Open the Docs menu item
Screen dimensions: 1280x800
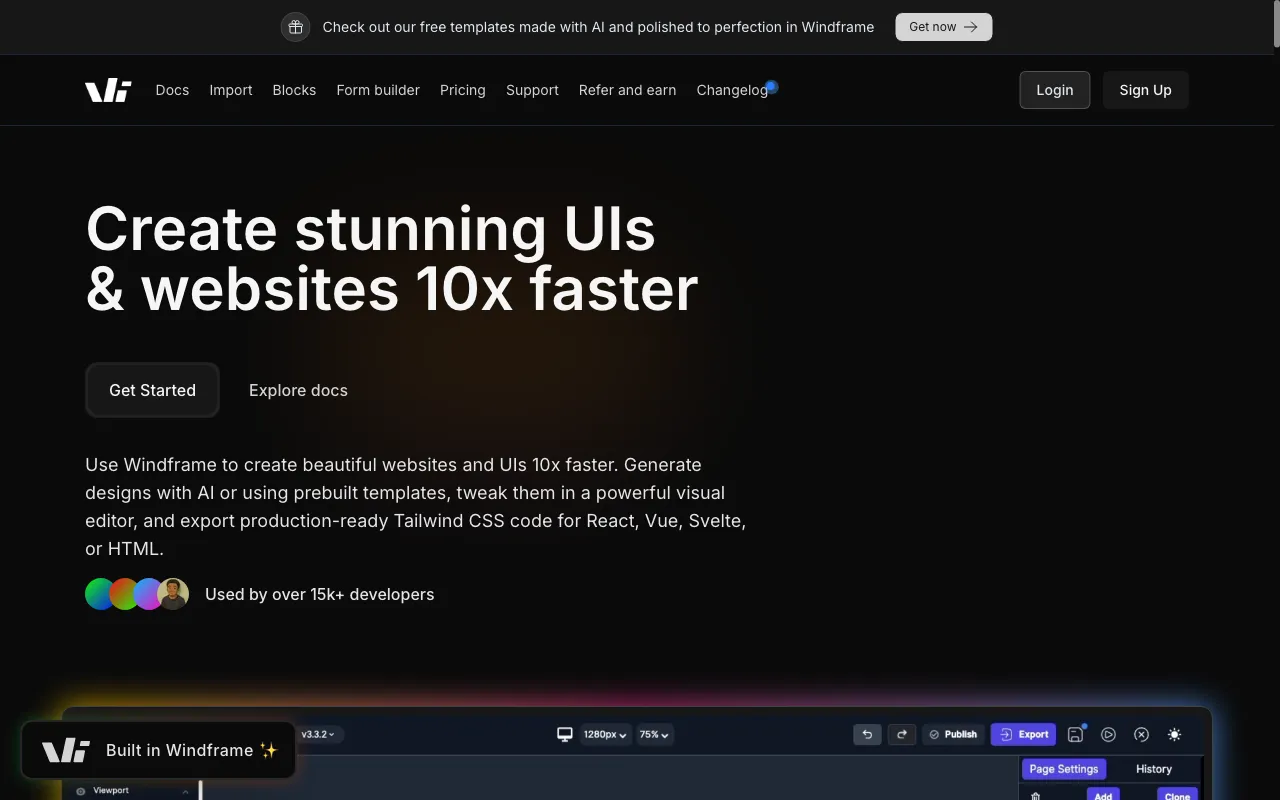click(172, 90)
